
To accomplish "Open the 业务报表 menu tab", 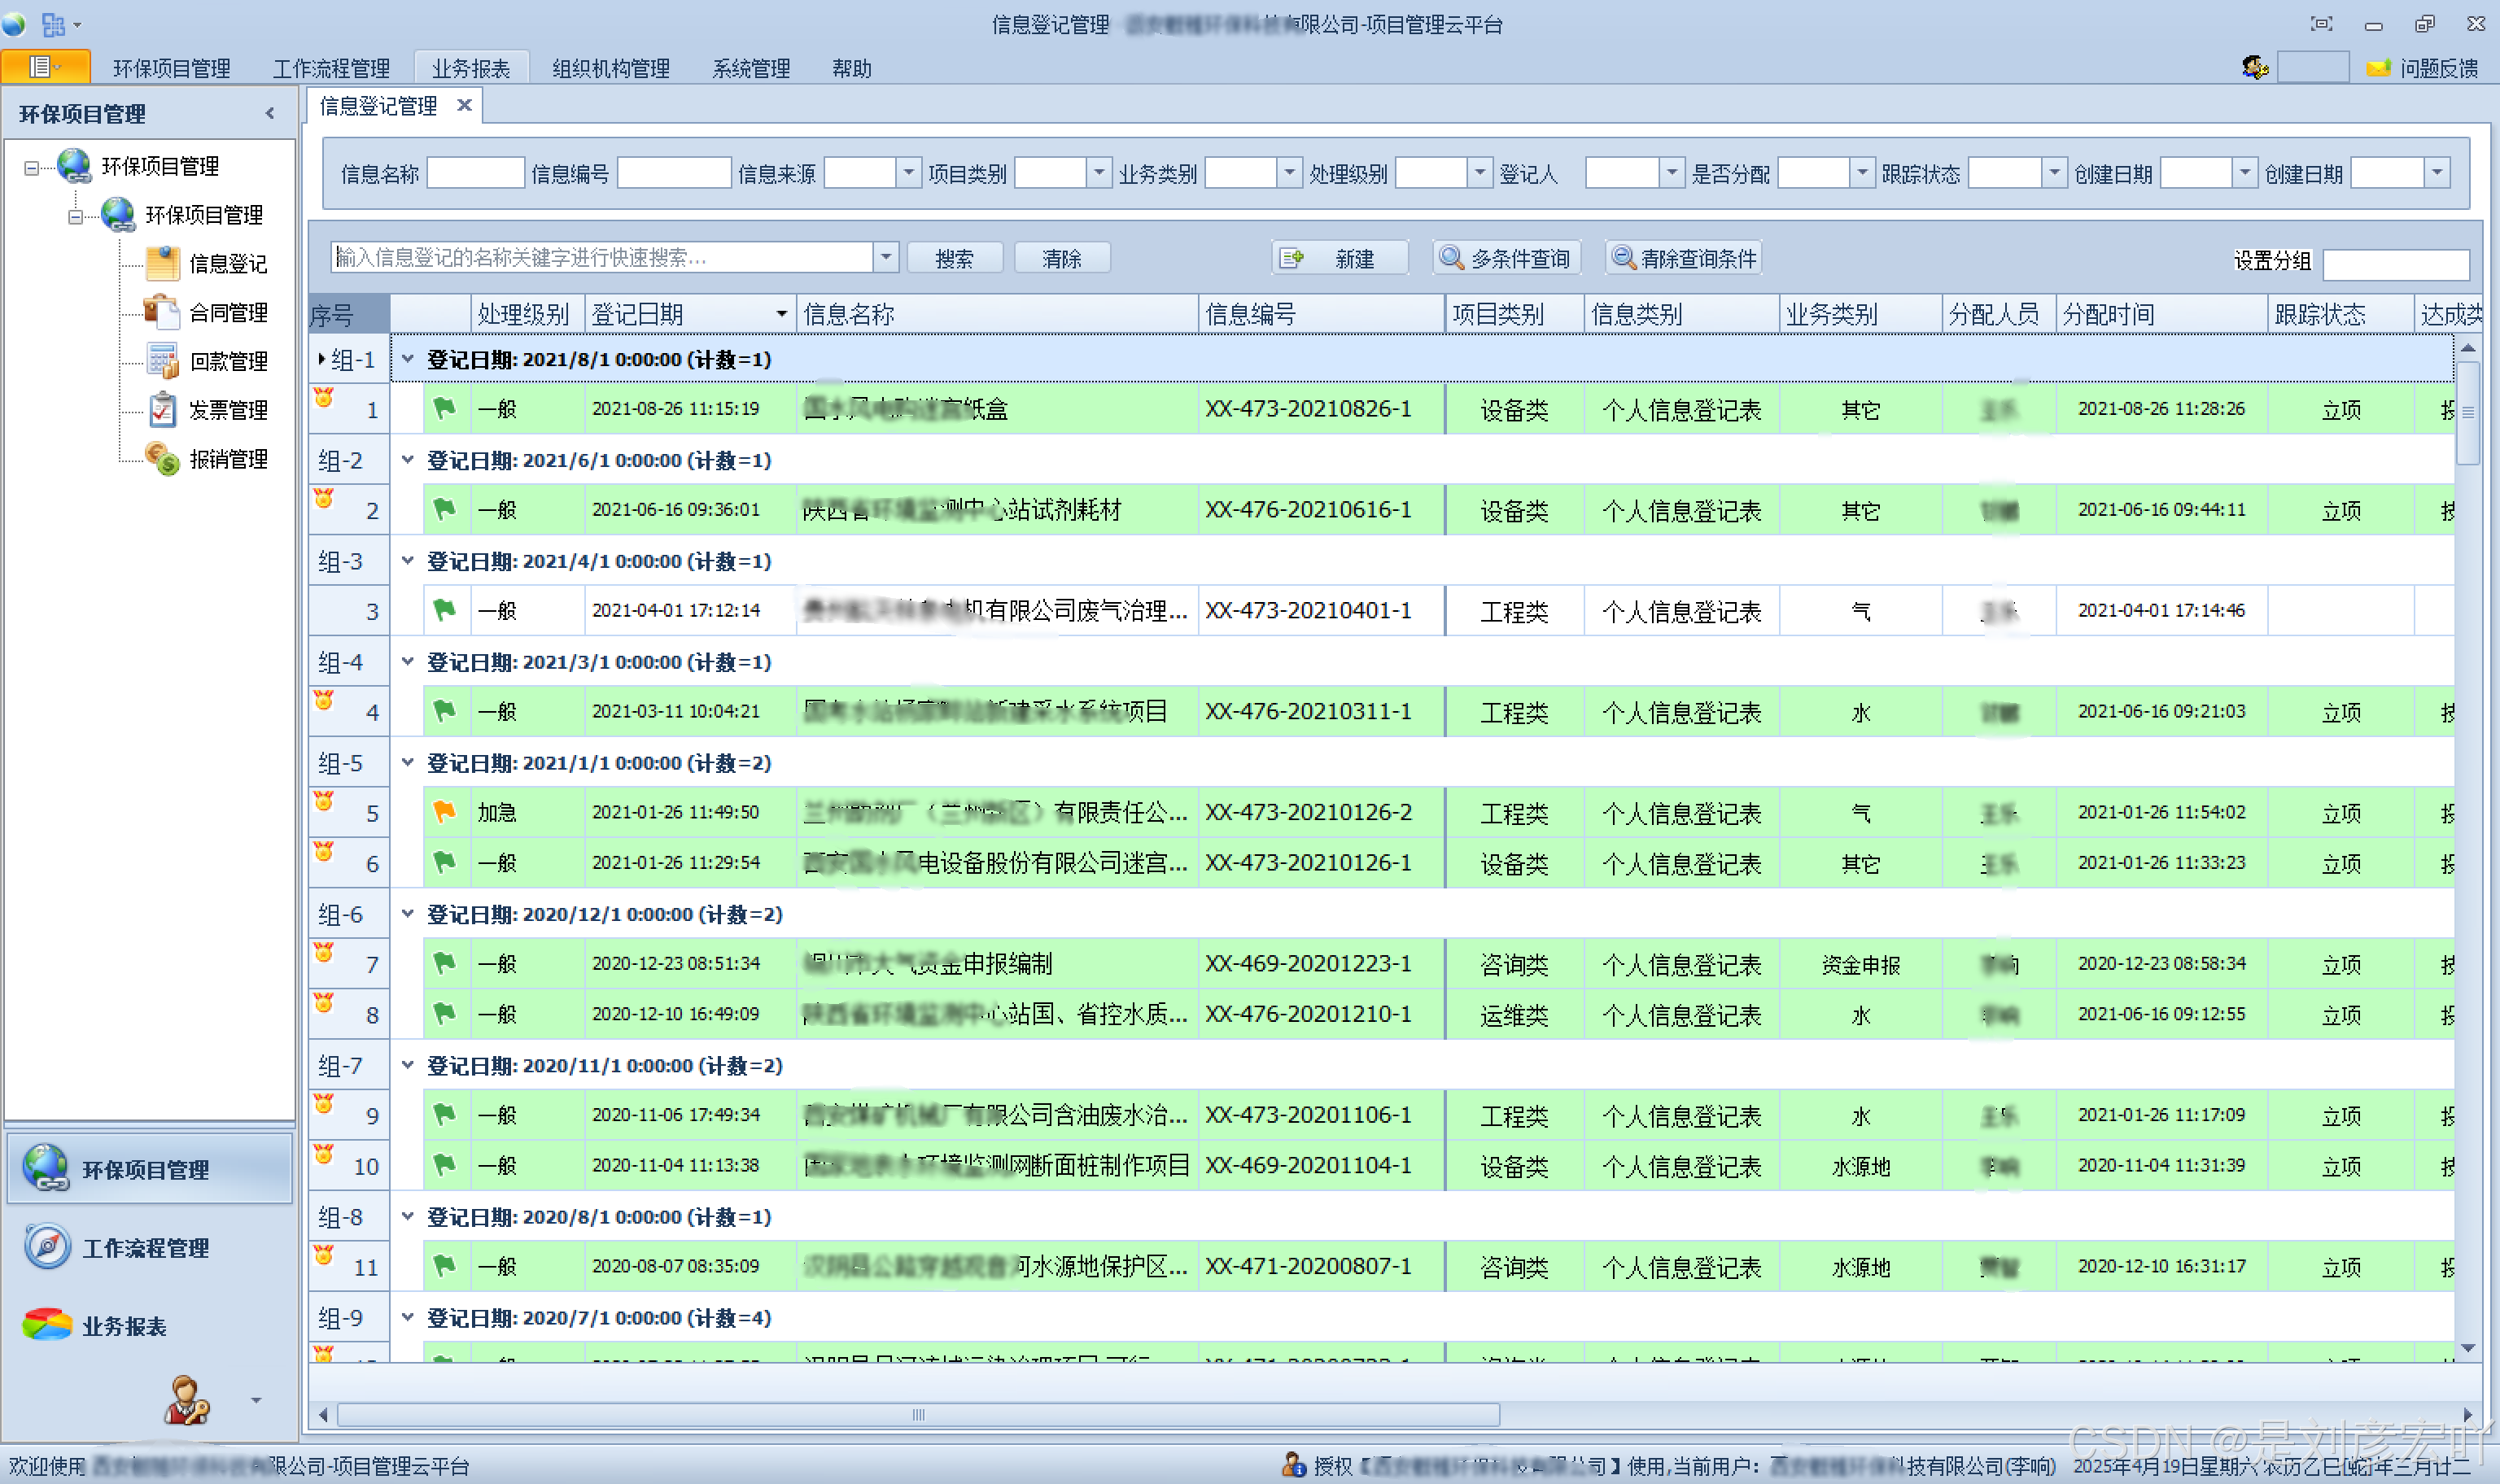I will pos(470,68).
